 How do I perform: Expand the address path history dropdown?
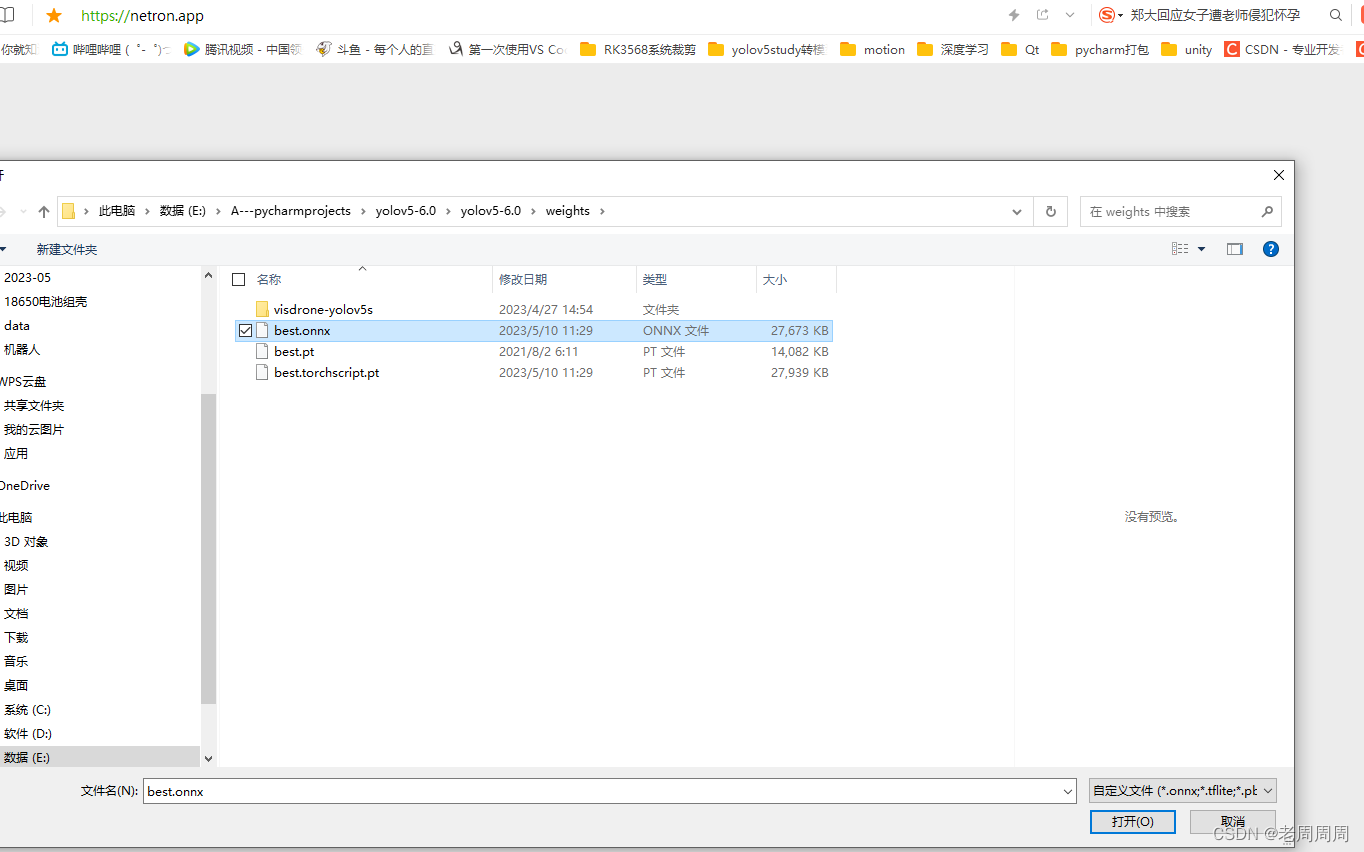(x=1017, y=211)
